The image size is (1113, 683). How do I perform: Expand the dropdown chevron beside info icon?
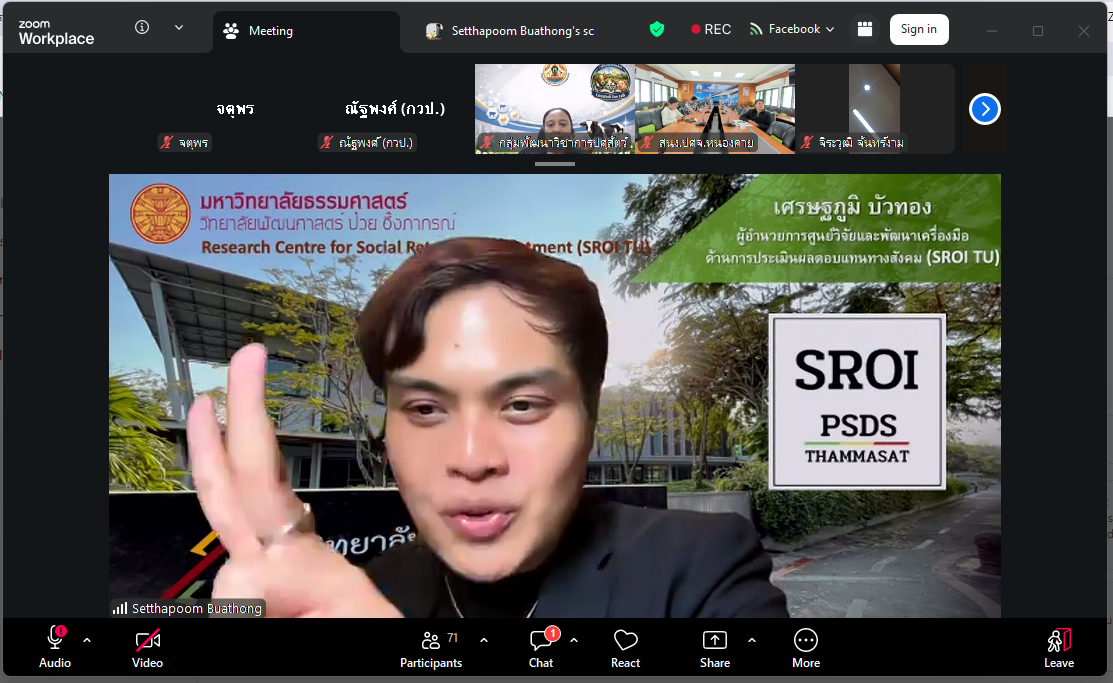click(x=179, y=27)
